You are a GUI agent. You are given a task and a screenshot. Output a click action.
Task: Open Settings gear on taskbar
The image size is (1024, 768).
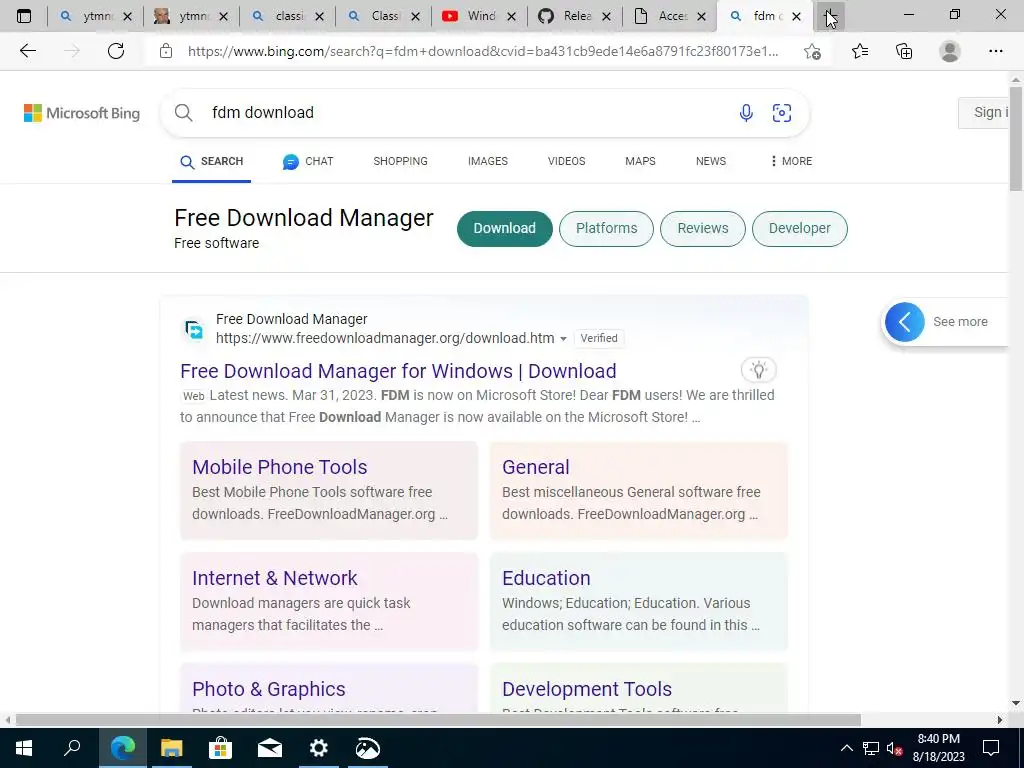(319, 748)
